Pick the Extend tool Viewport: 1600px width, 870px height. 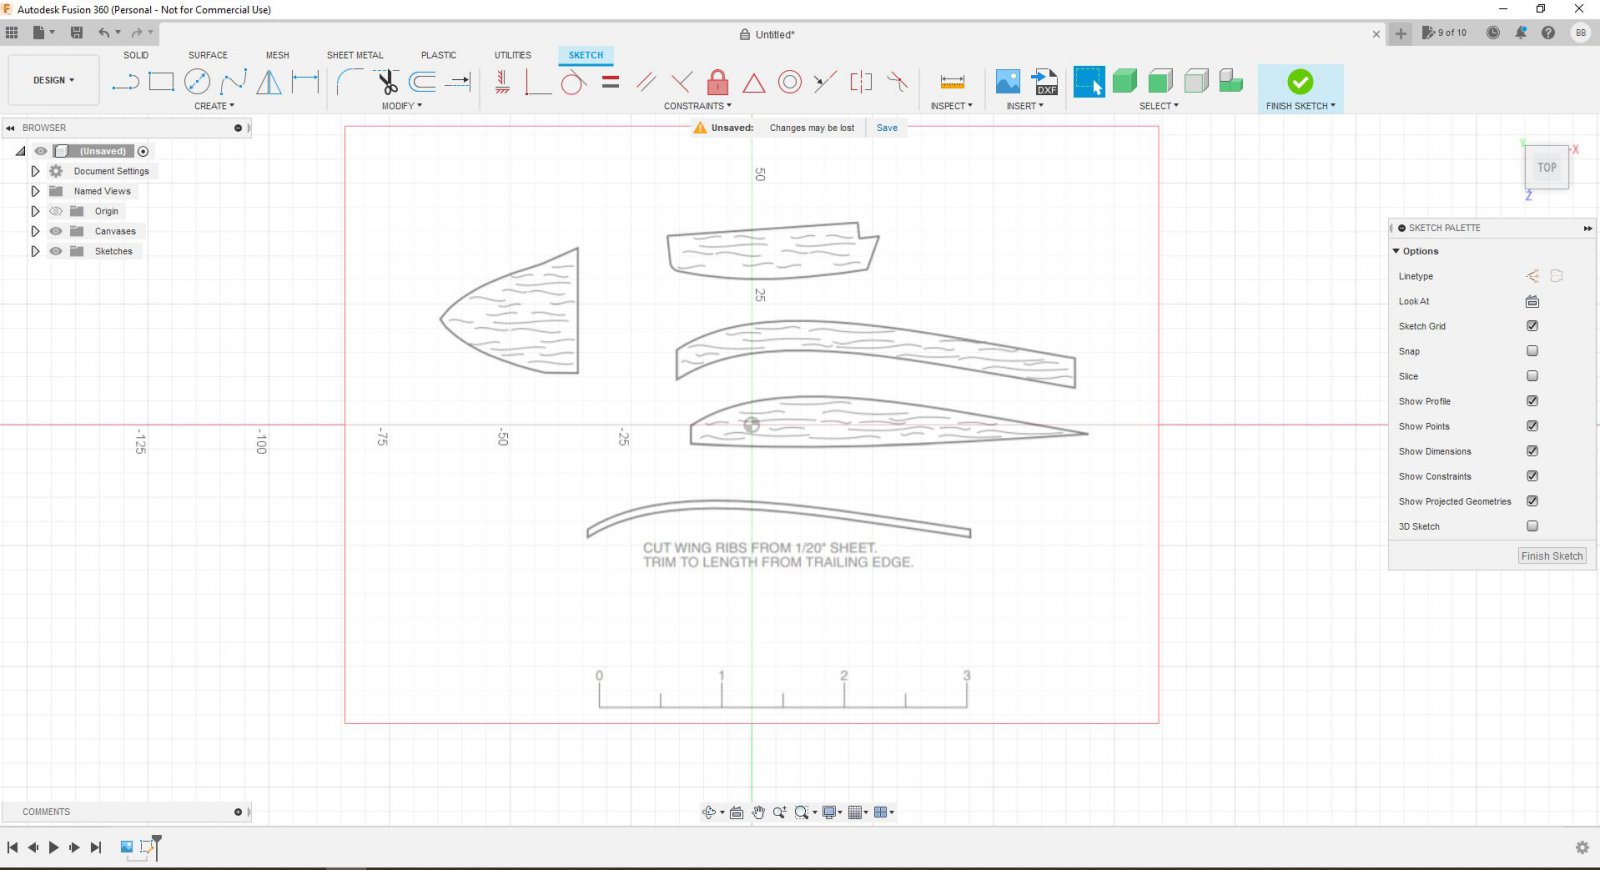pos(459,82)
